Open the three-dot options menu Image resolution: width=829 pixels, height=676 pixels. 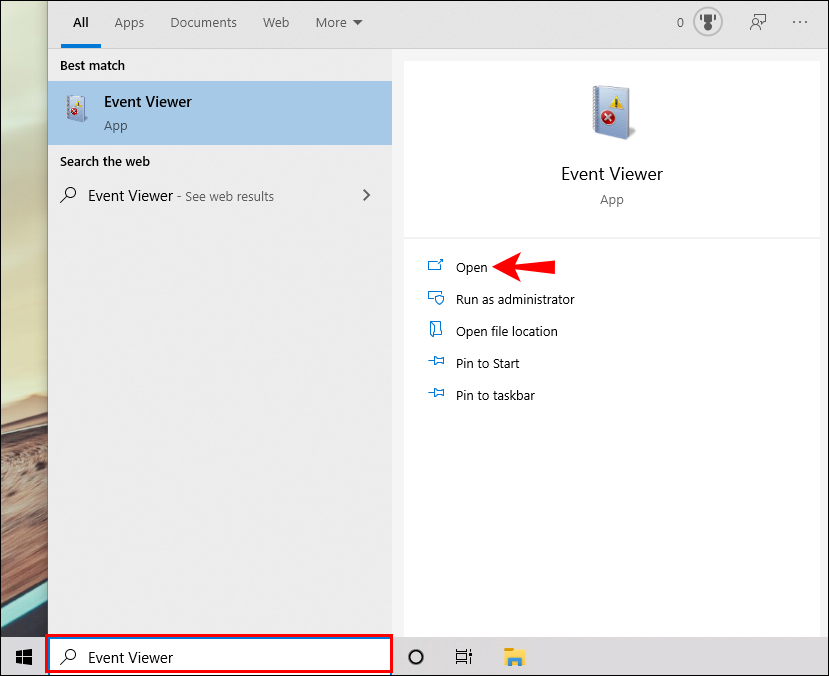[x=800, y=22]
